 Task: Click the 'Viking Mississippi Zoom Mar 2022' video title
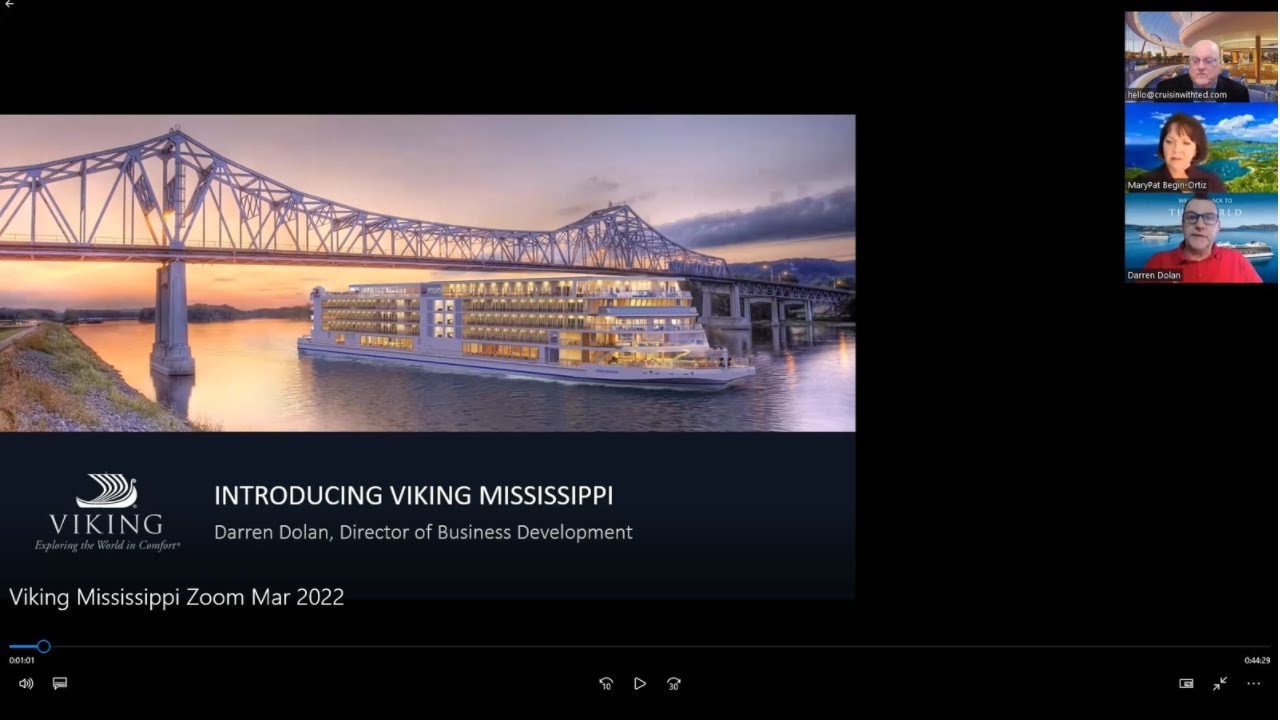tap(177, 597)
